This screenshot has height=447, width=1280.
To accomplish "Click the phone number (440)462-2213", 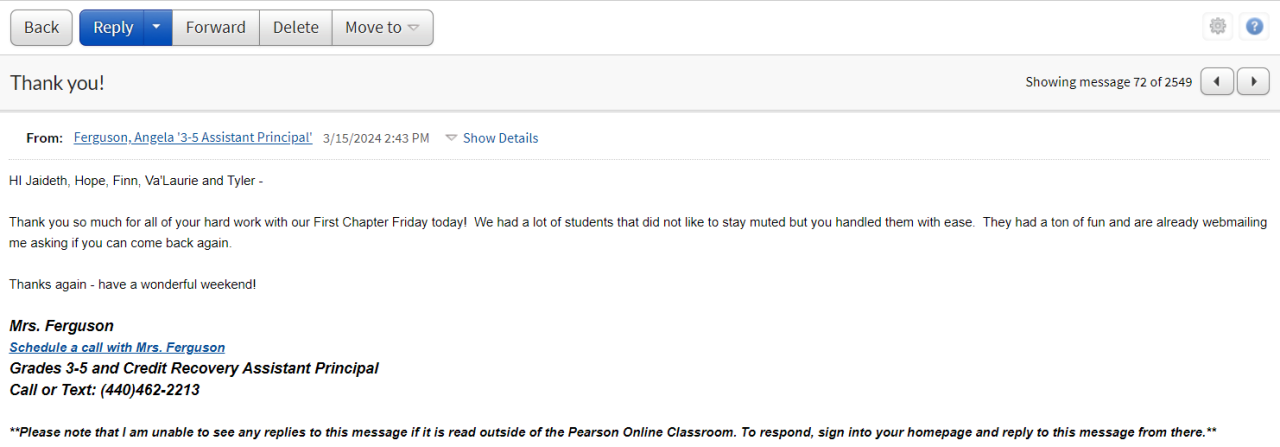I will point(150,390).
